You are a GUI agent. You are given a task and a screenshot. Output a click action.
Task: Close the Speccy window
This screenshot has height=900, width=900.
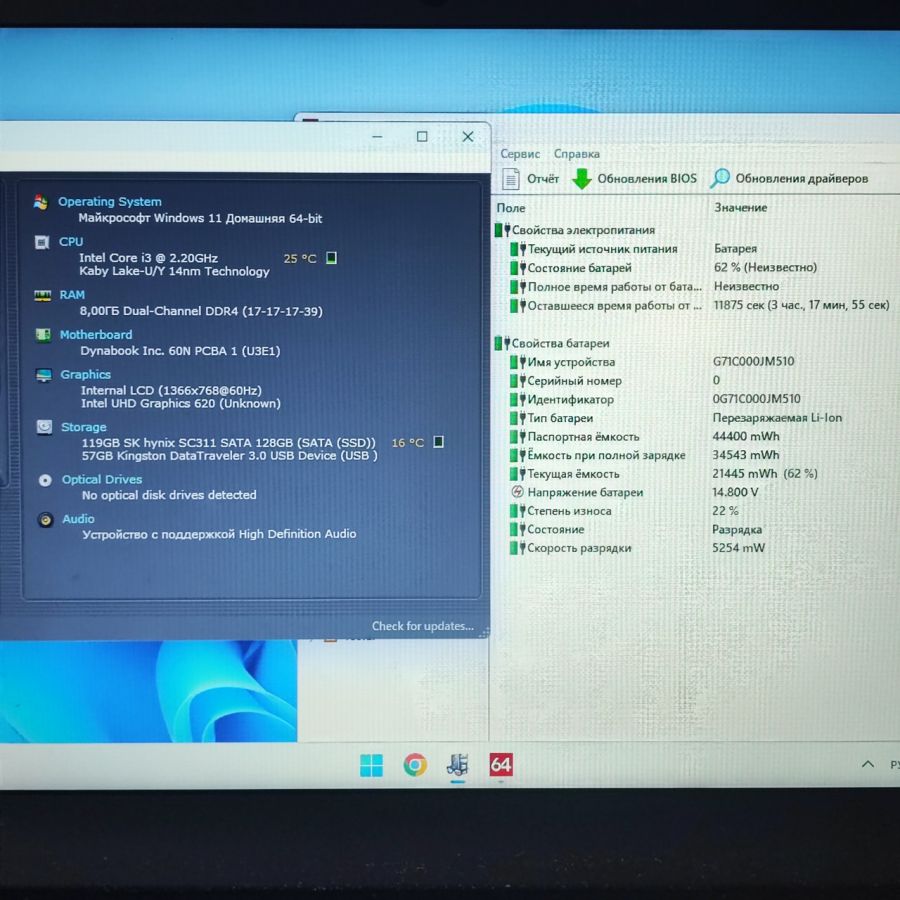click(468, 137)
